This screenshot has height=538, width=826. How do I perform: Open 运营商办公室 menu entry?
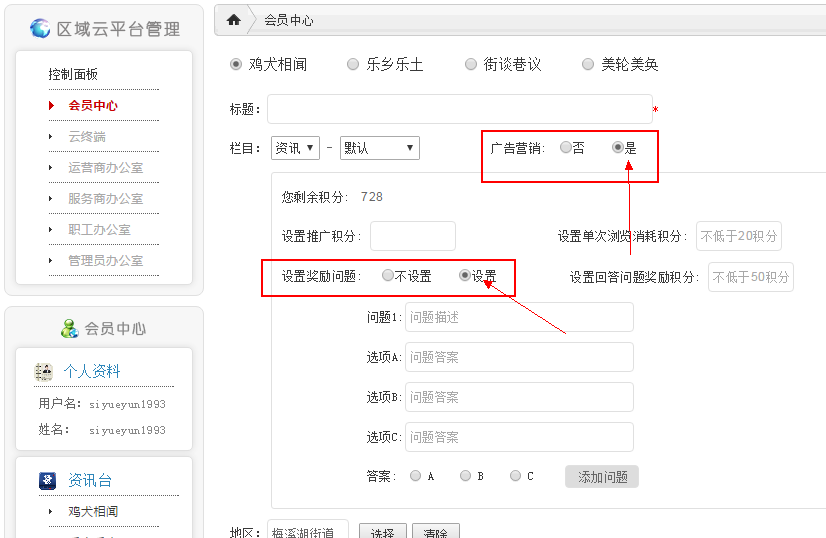(x=105, y=168)
